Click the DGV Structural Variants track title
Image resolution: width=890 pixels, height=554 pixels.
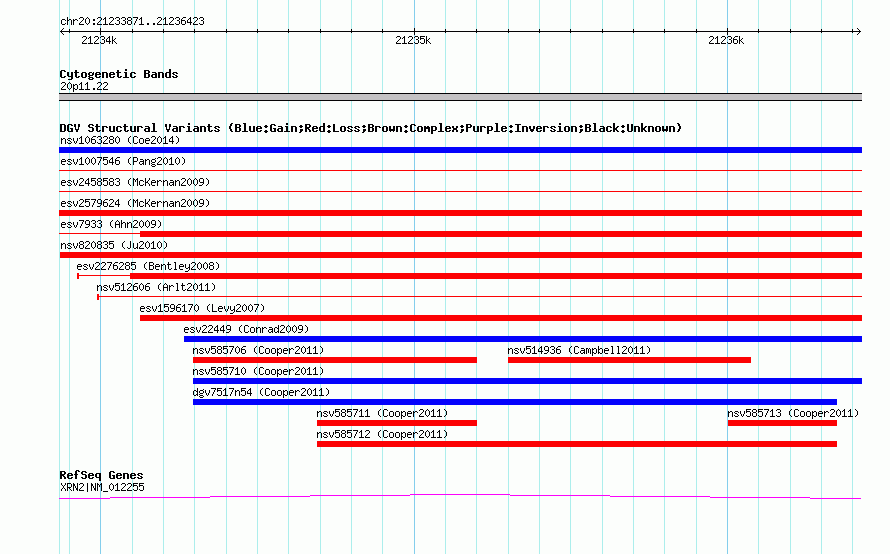pyautogui.click(x=371, y=128)
